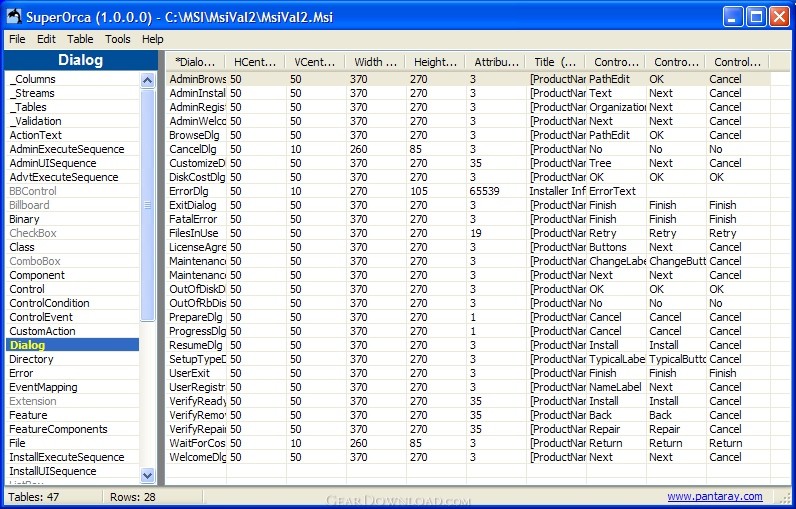796x509 pixels.
Task: Open the File menu
Action: (17, 39)
